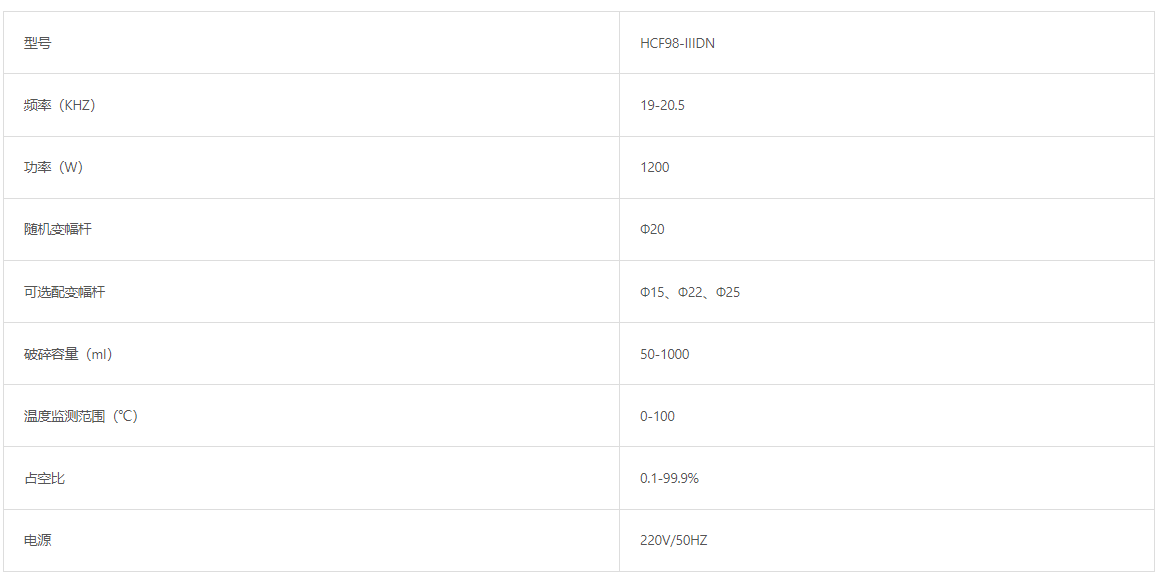Select the HCF98-IIIDN model value
1161x578 pixels.
point(677,43)
